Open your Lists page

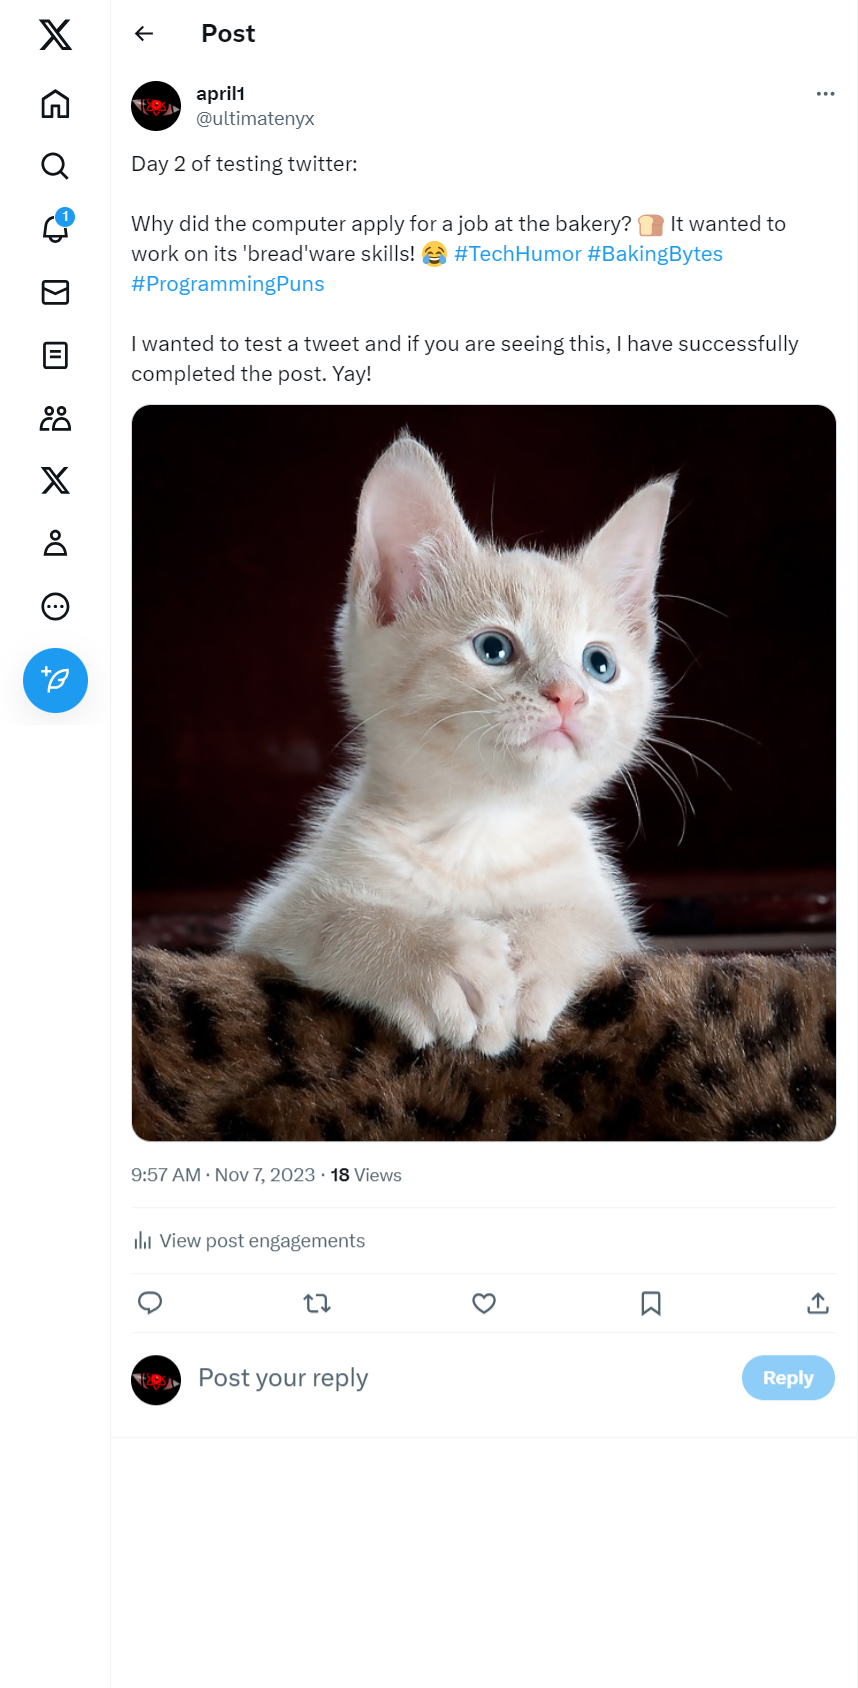[x=55, y=355]
